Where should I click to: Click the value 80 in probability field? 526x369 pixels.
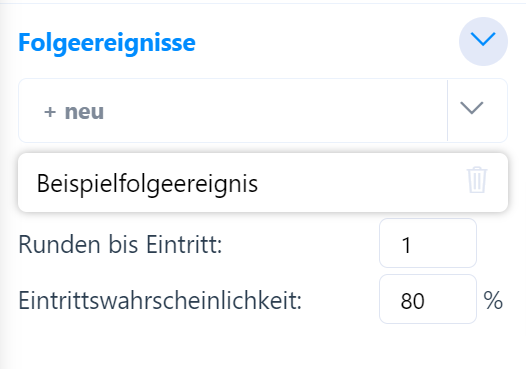click(413, 301)
